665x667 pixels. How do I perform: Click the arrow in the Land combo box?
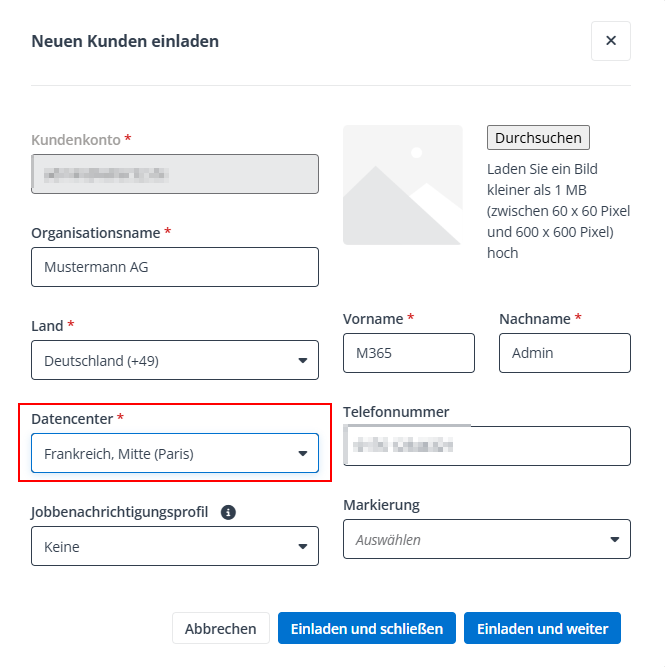coord(303,360)
